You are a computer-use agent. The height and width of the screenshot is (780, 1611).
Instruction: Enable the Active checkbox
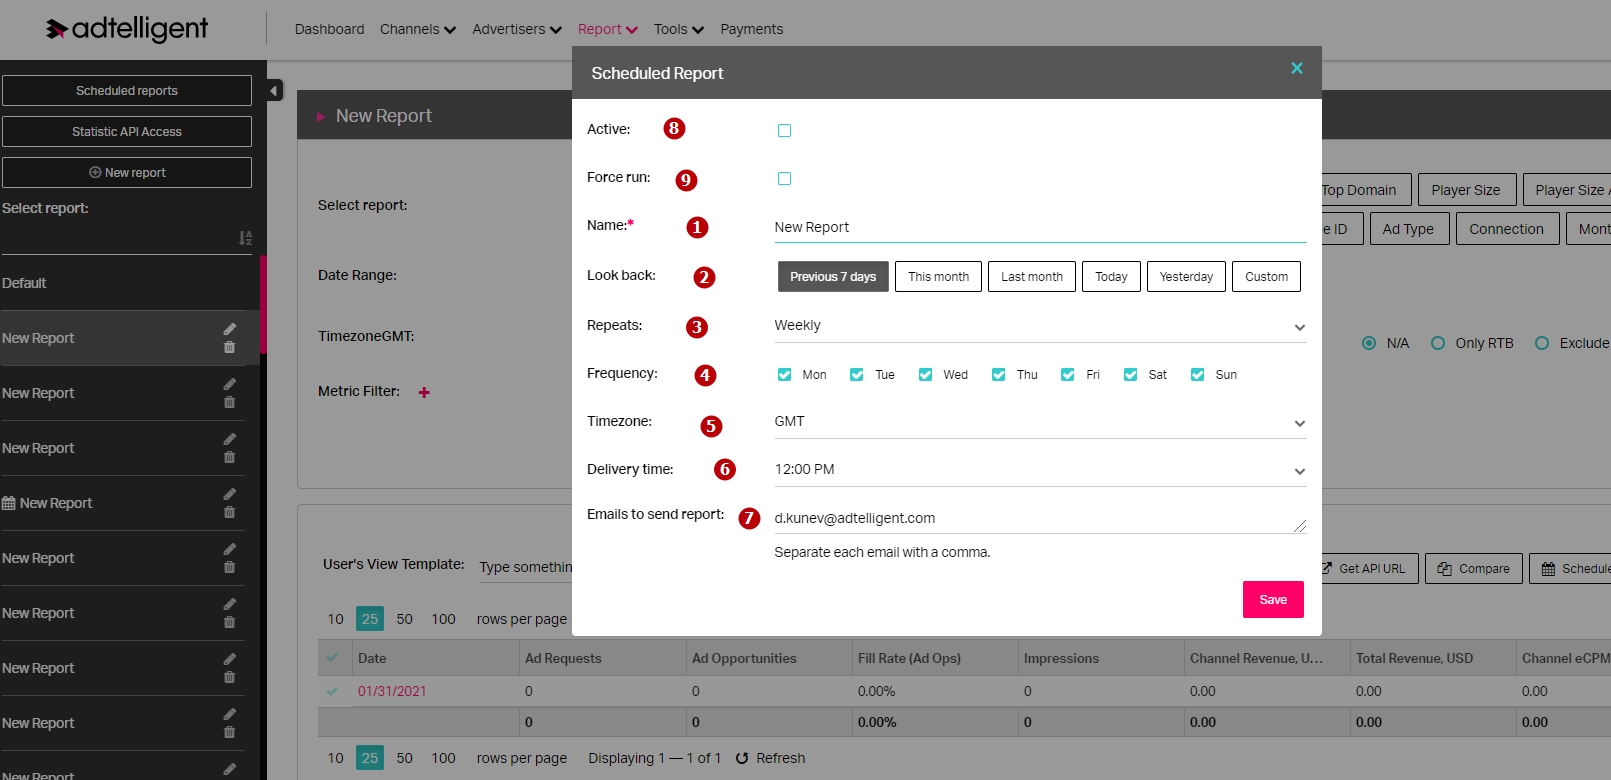click(784, 130)
